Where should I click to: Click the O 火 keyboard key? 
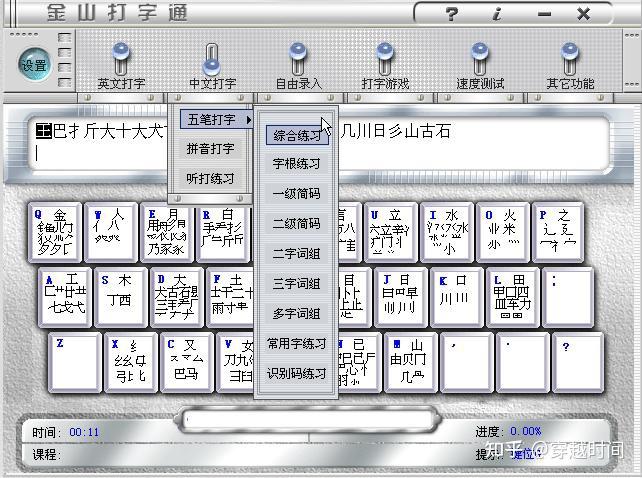(x=503, y=232)
